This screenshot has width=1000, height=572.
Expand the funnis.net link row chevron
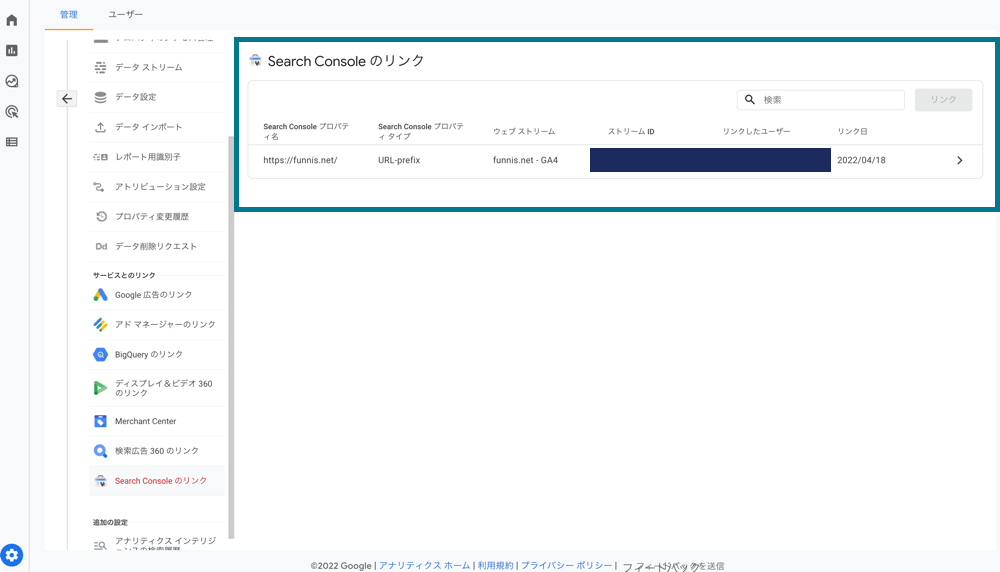(959, 160)
